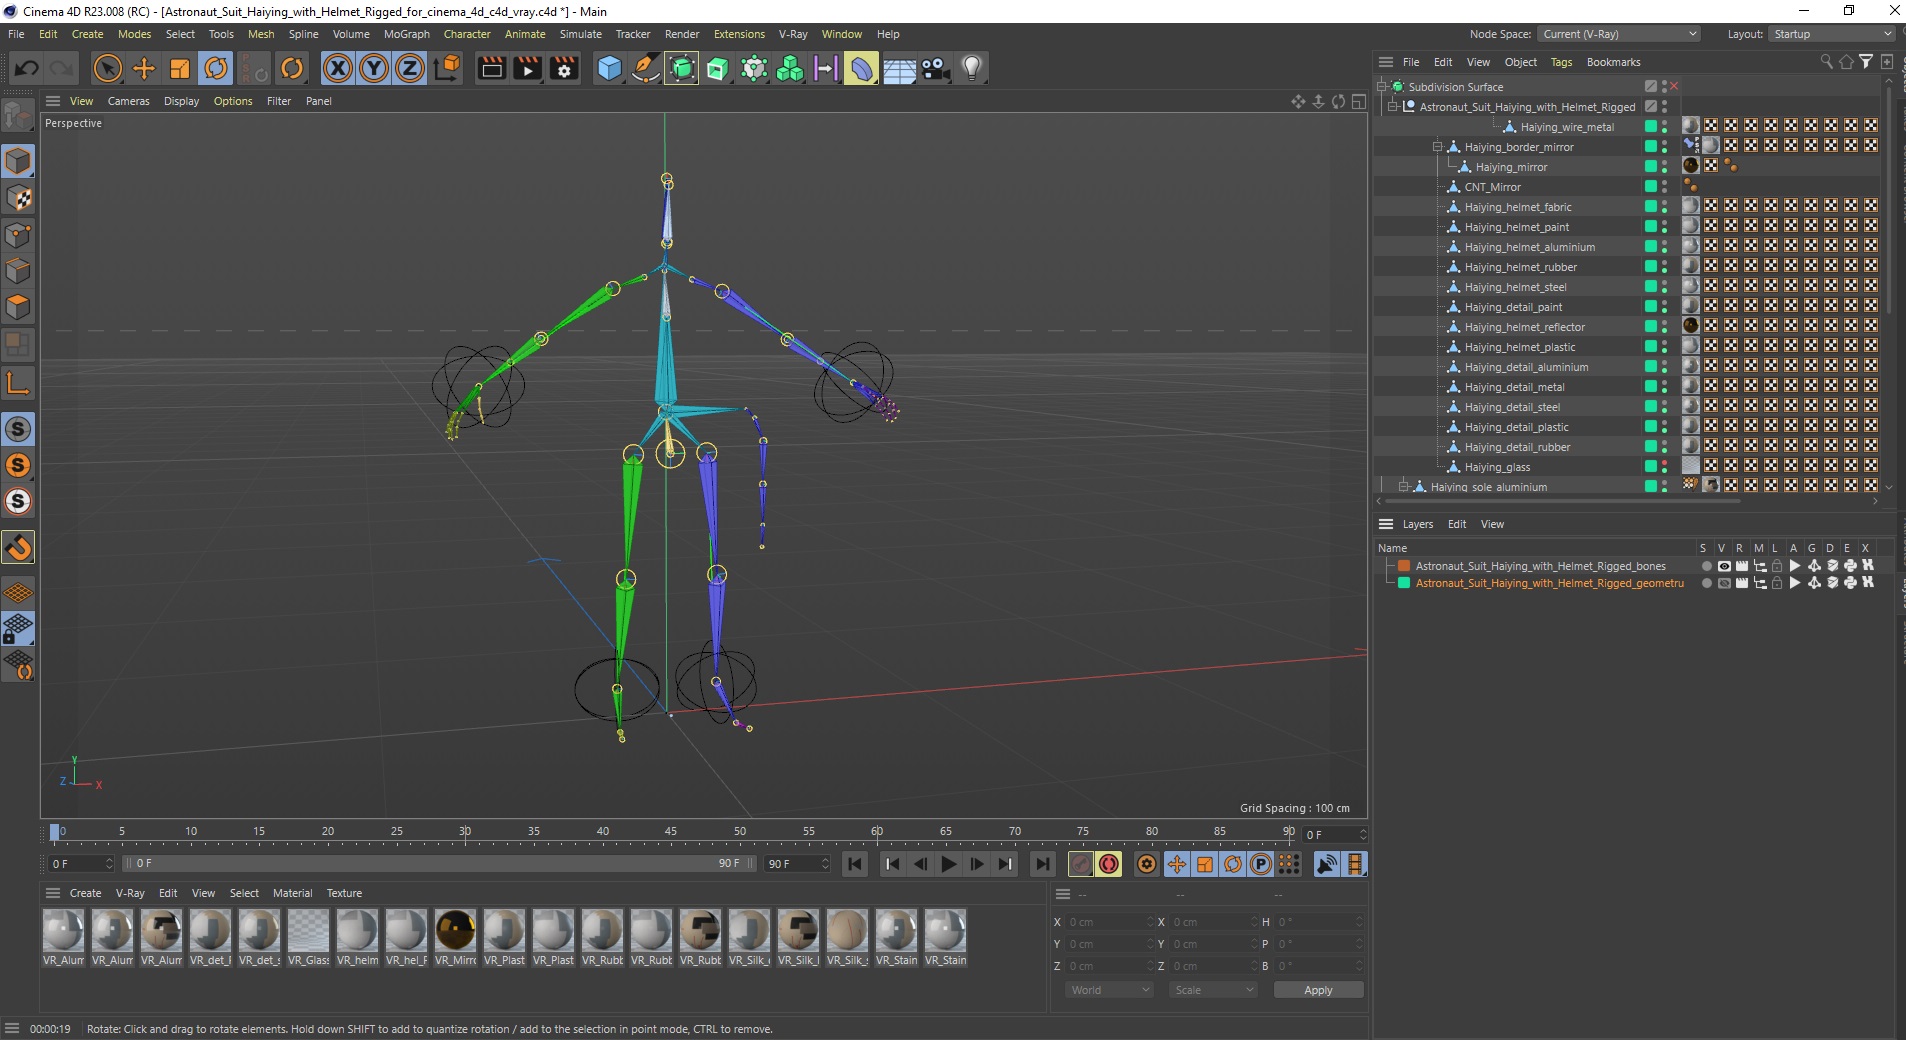Click green color swatch of geometry layer

(1404, 583)
